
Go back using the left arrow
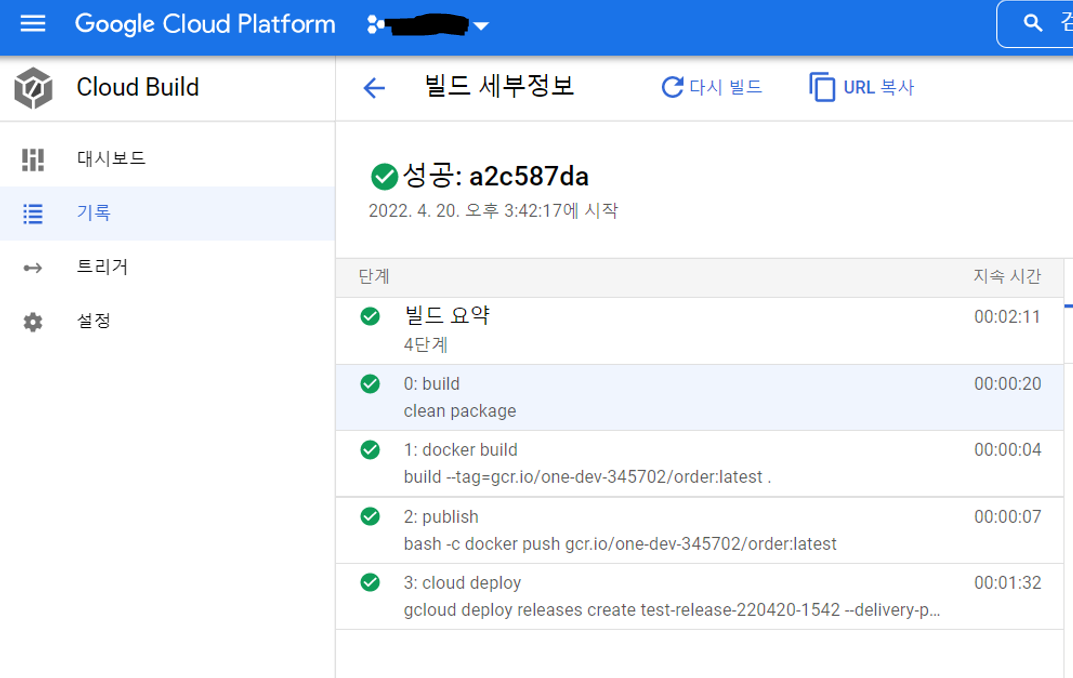[x=374, y=88]
